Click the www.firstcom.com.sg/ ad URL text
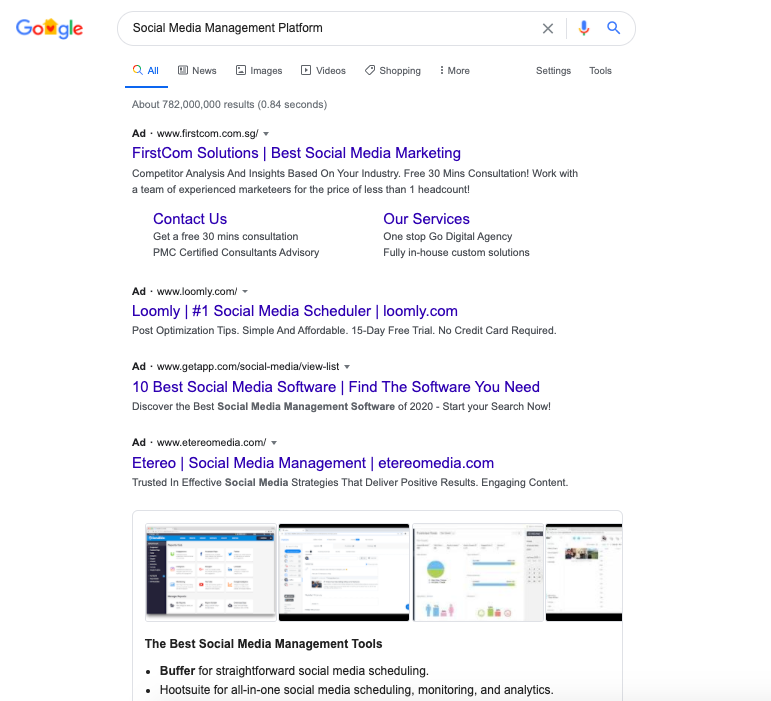Viewport: 771px width, 701px height. click(208, 134)
